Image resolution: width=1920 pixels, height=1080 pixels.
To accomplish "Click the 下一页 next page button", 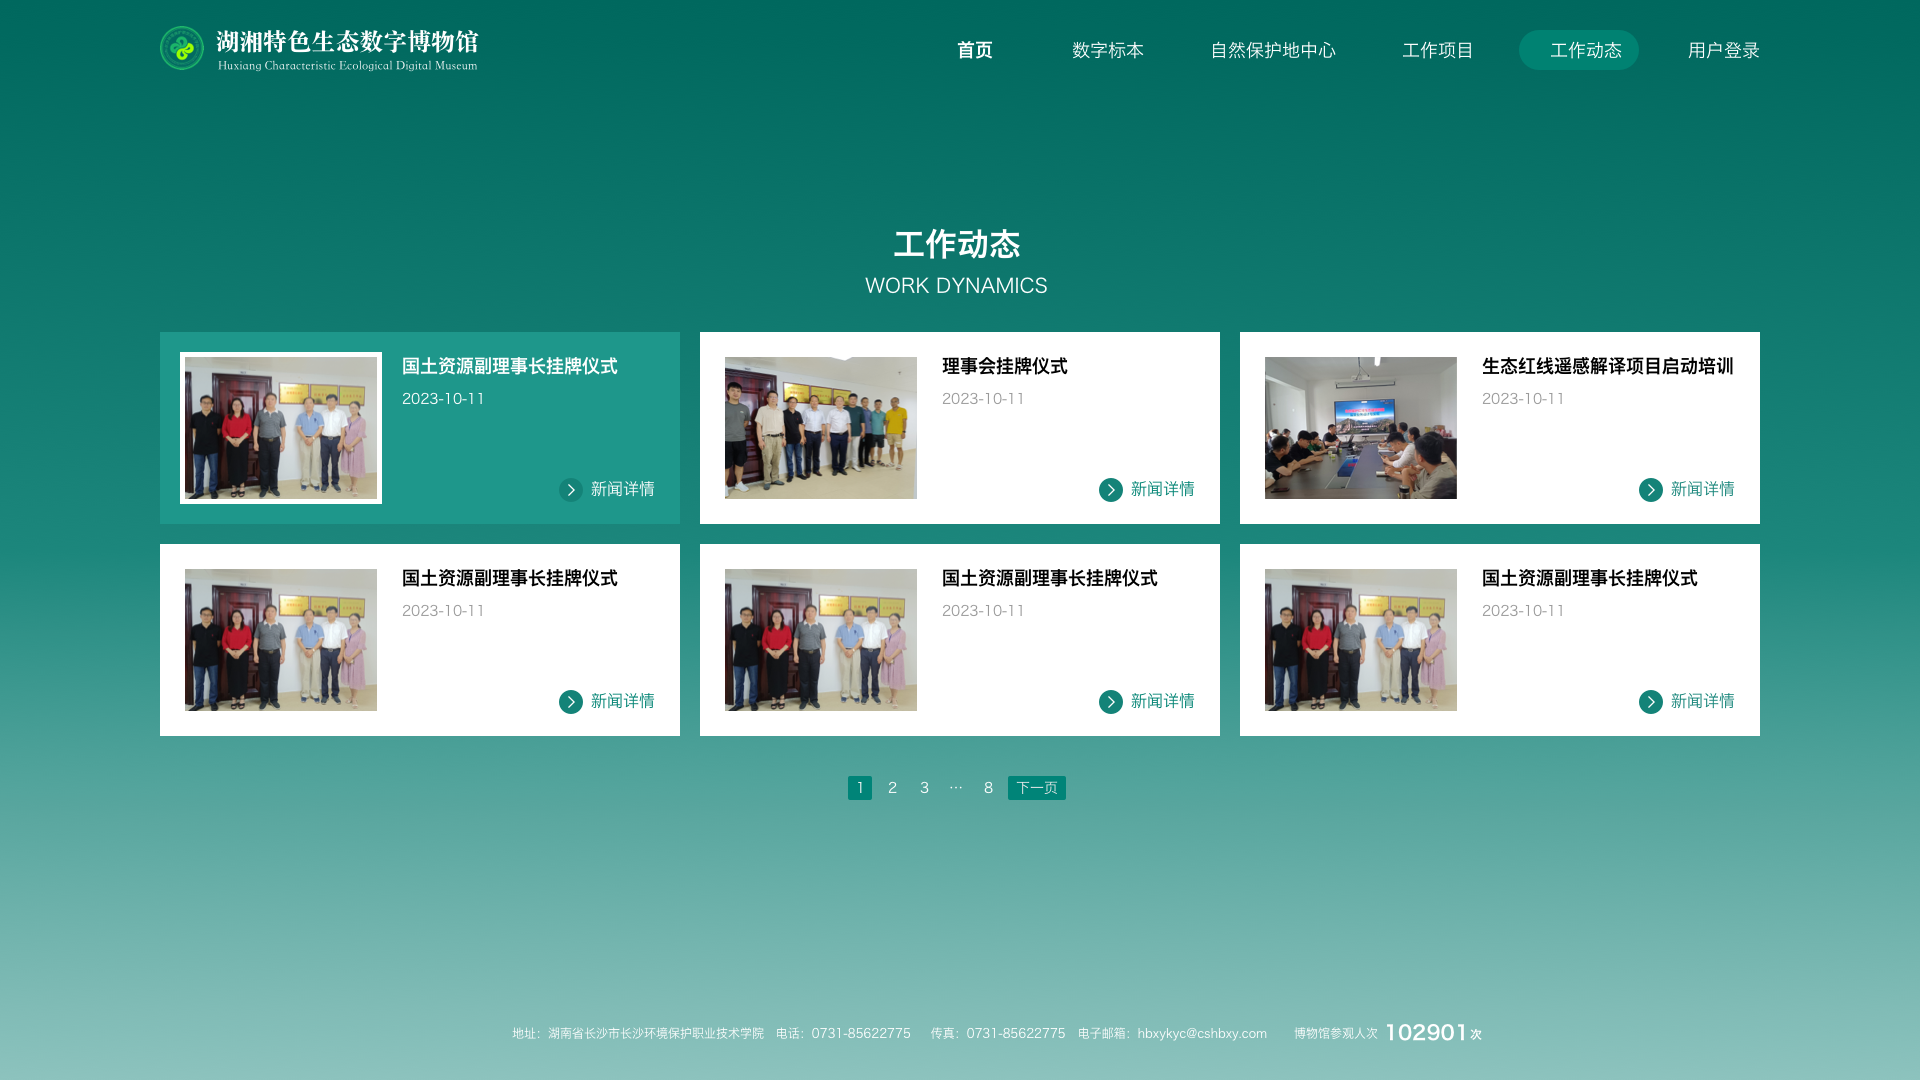I will click(x=1036, y=788).
